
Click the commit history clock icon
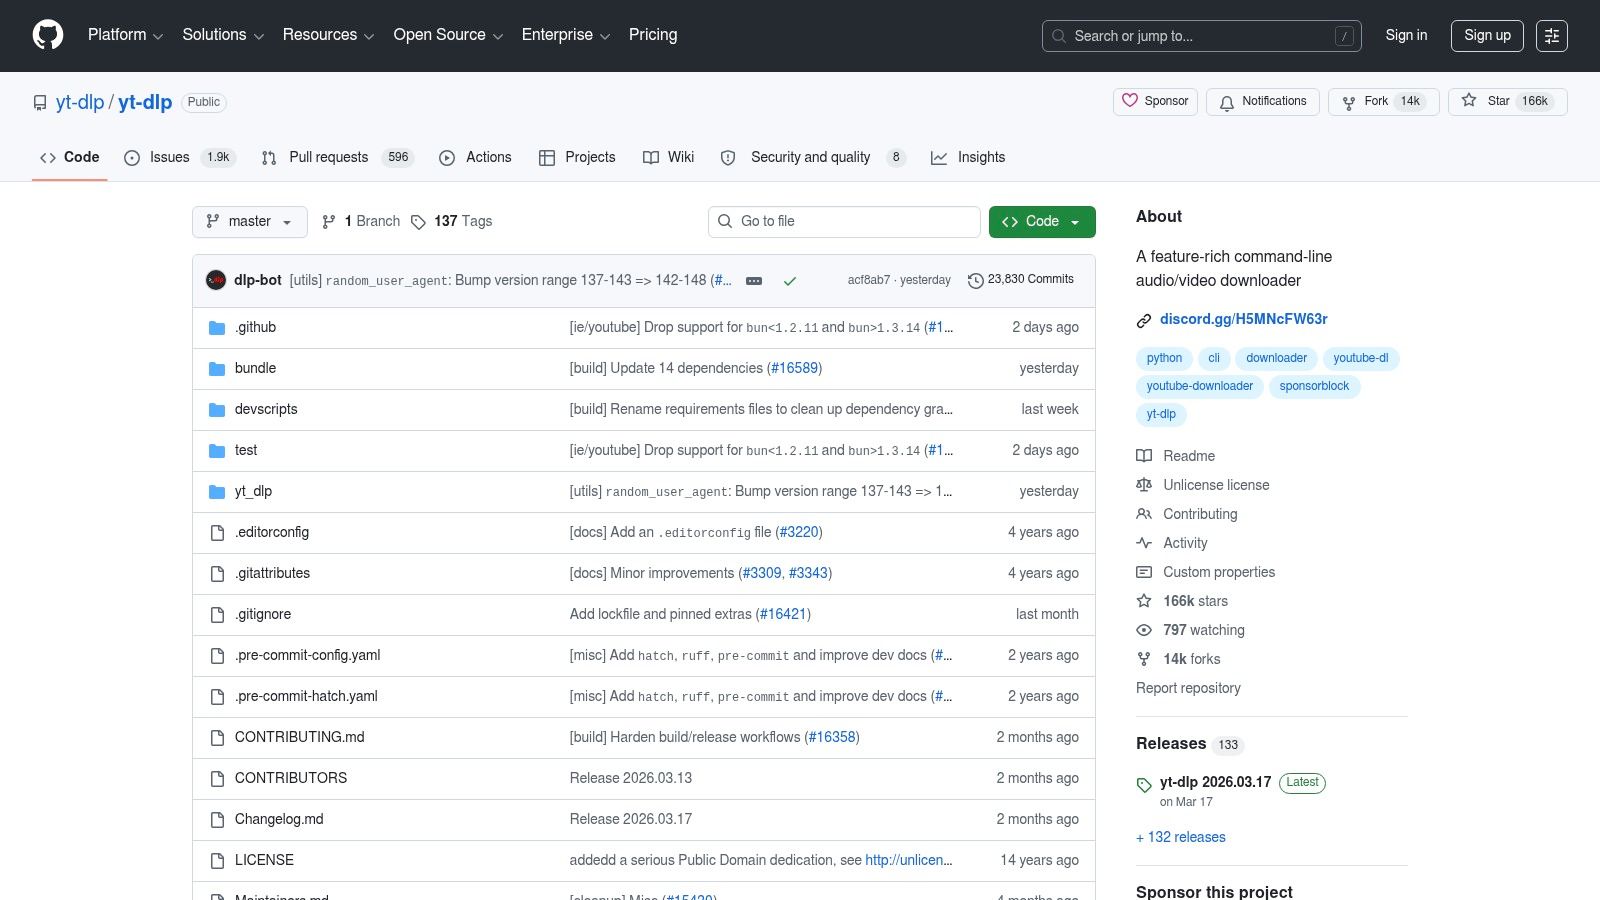pyautogui.click(x=976, y=281)
